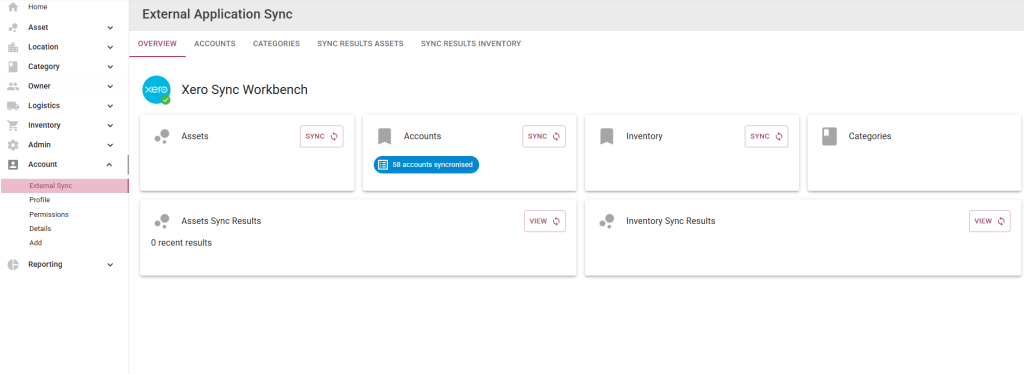This screenshot has height=374, width=1024.
Task: Expand the Admin menu chevron
Action: 110,145
